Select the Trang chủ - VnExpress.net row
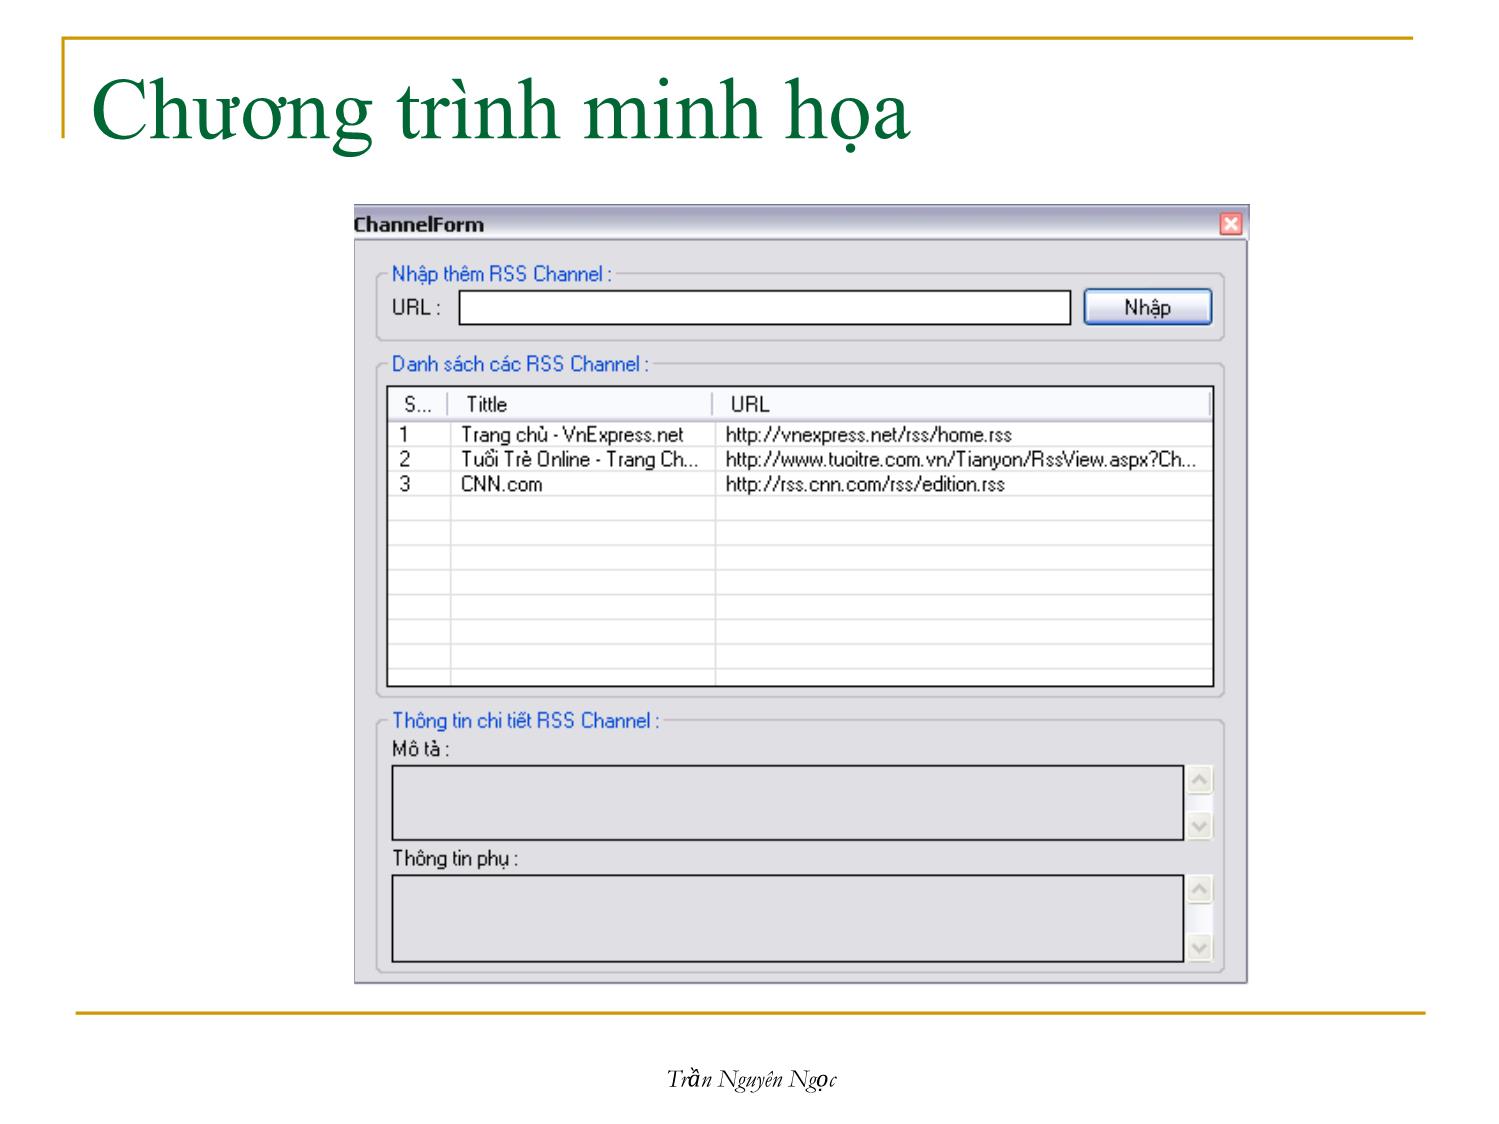 tap(800, 435)
